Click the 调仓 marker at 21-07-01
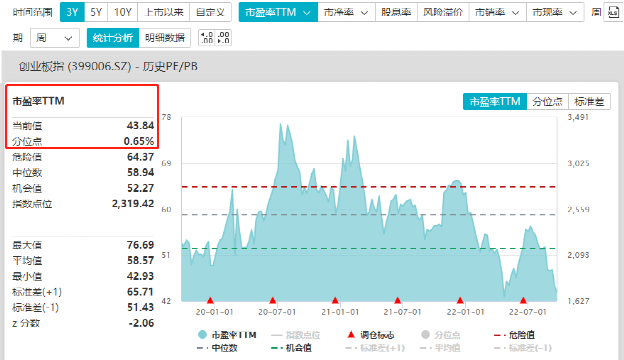Screen dimensions: 624x360 coord(398,300)
